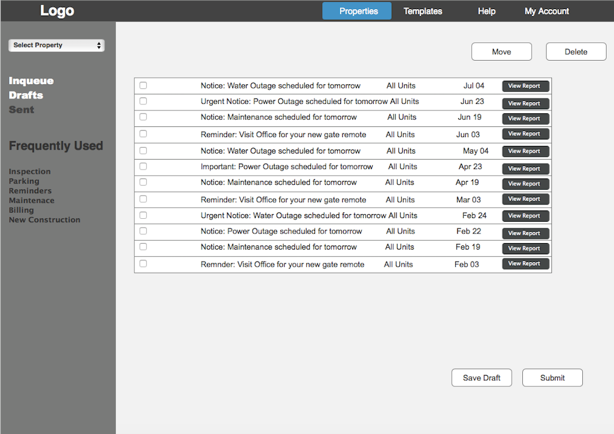Toggle the checkbox for the Apr 23 Power Outage notice
This screenshot has width=614, height=434.
point(143,167)
